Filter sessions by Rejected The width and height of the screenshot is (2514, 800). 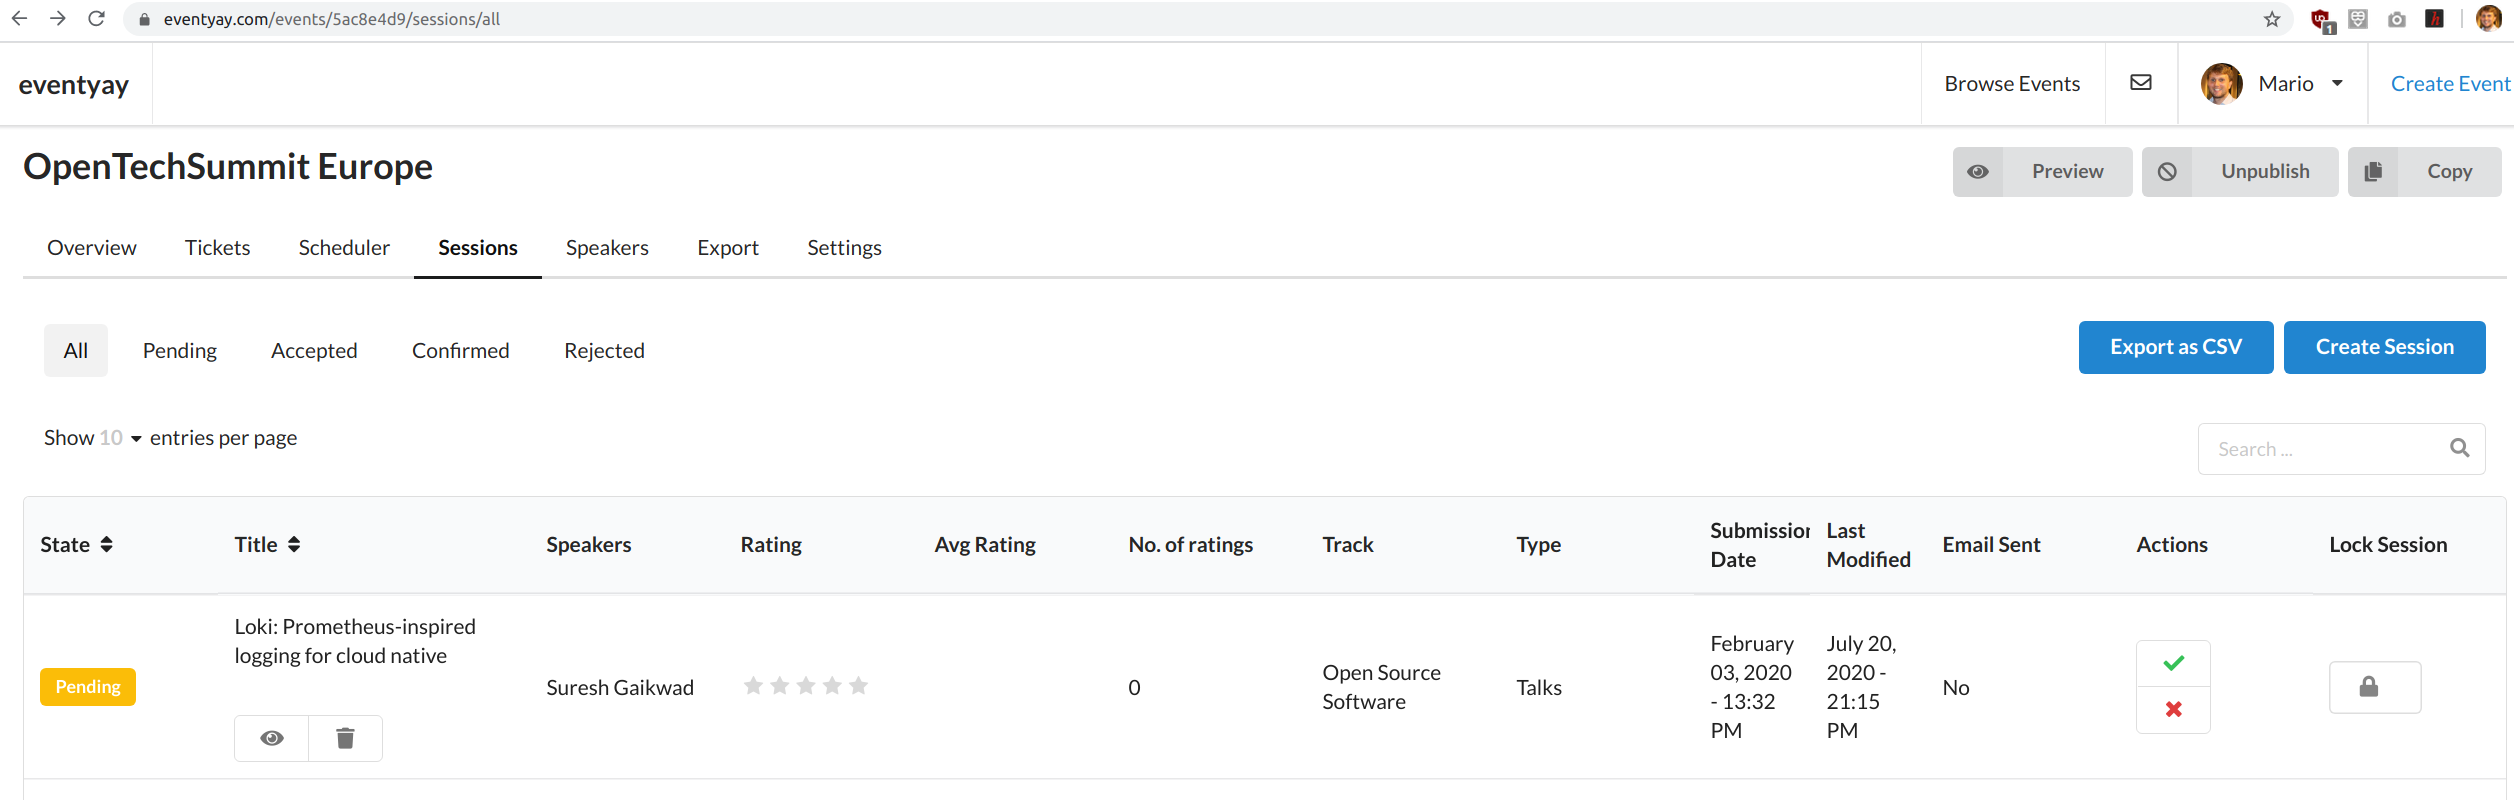coord(604,351)
